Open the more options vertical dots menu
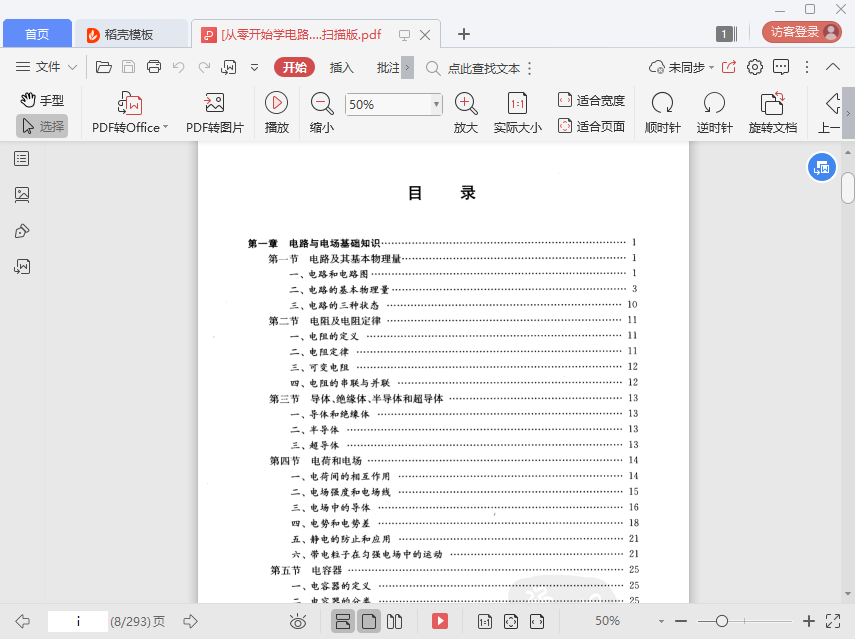The width and height of the screenshot is (855, 639). click(807, 67)
